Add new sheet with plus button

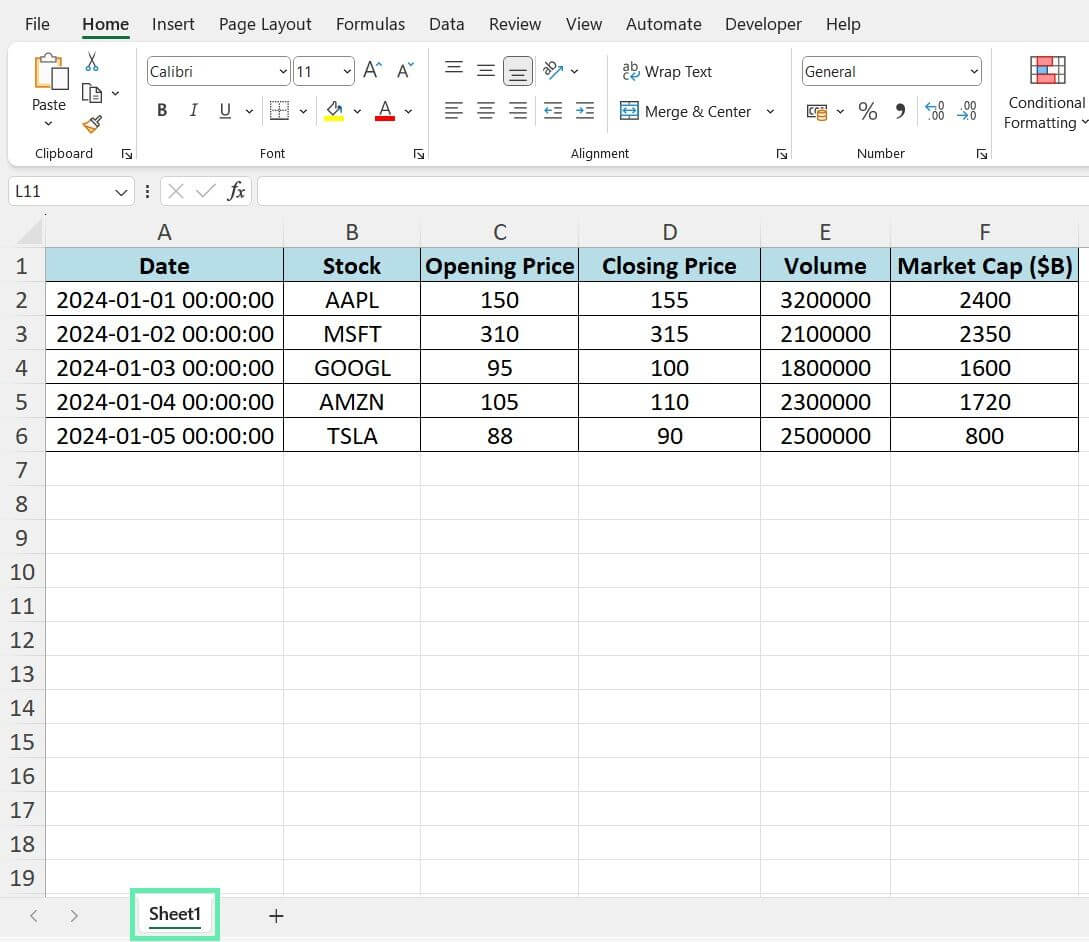click(x=276, y=915)
